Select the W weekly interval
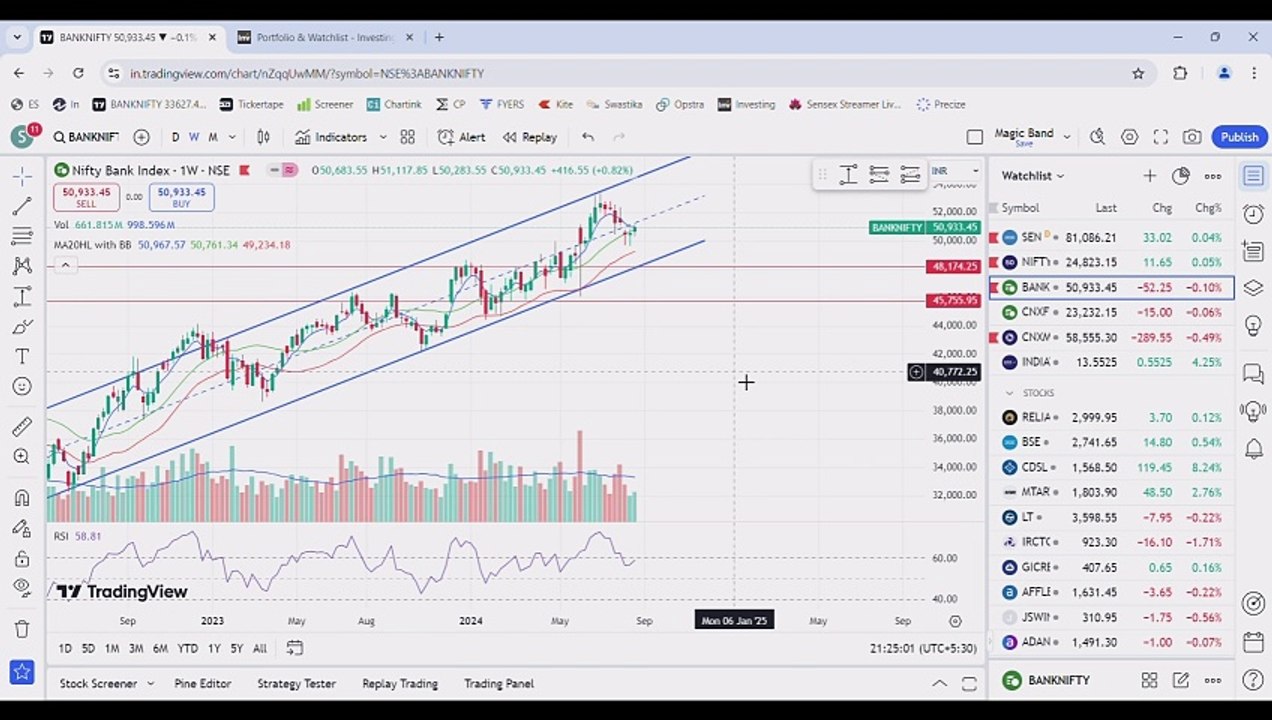1272x720 pixels. point(194,137)
